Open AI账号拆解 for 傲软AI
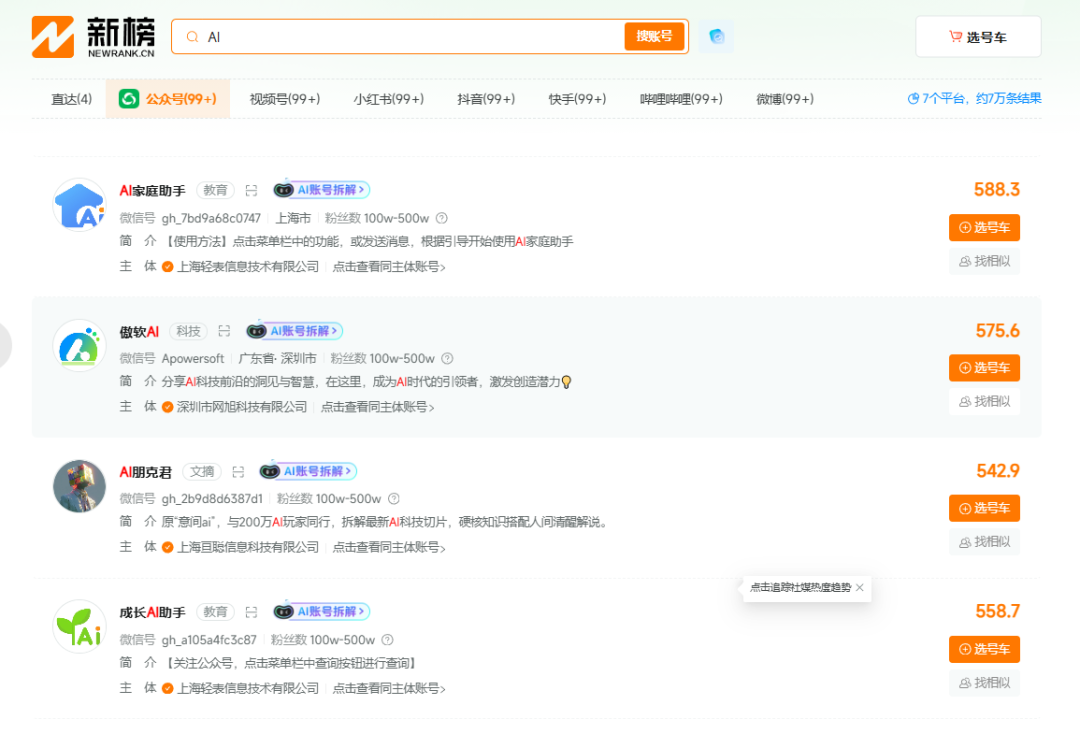 pyautogui.click(x=294, y=331)
